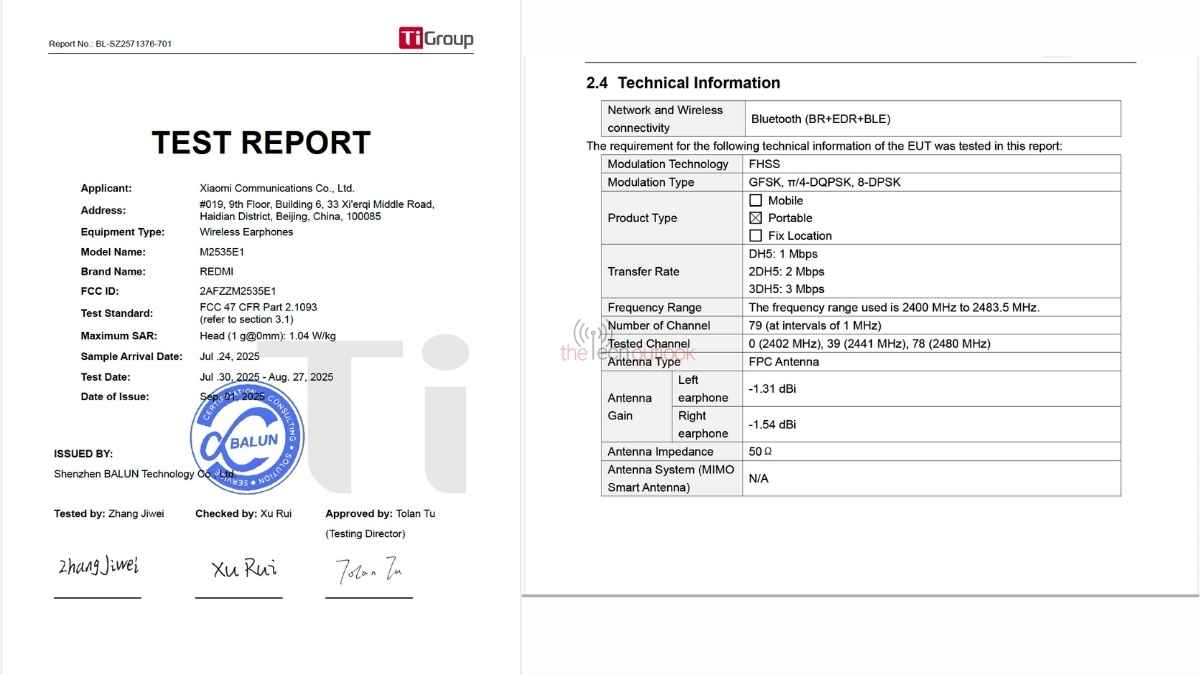Click the TEST REPORT title heading

[261, 143]
